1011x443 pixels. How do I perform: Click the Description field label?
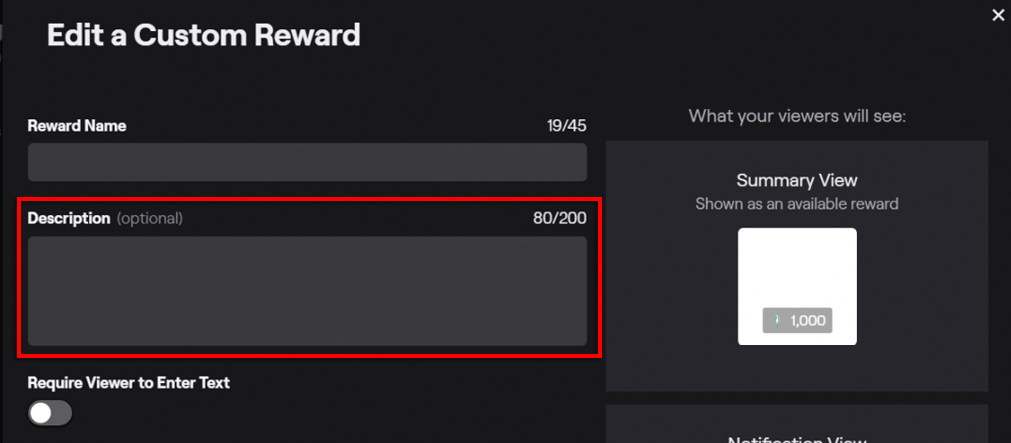pyautogui.click(x=69, y=218)
